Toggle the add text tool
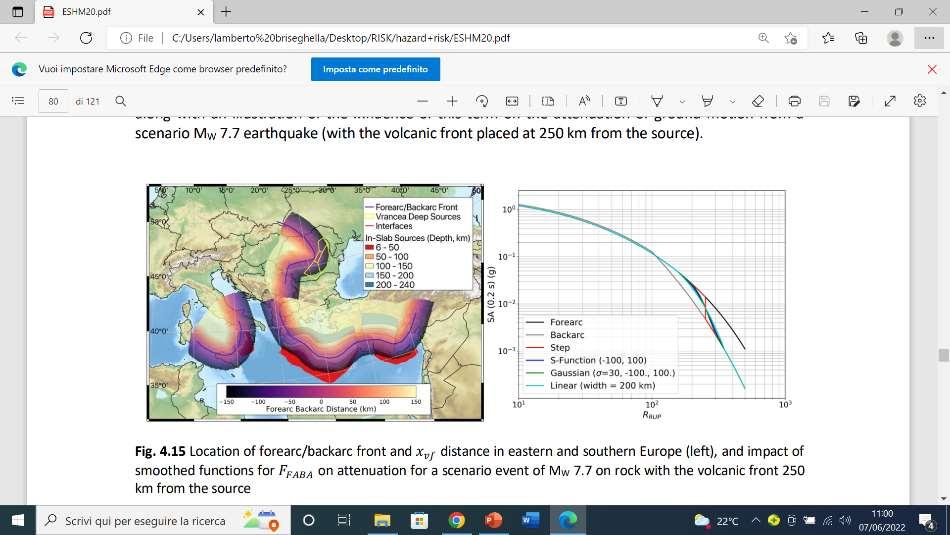 [621, 101]
